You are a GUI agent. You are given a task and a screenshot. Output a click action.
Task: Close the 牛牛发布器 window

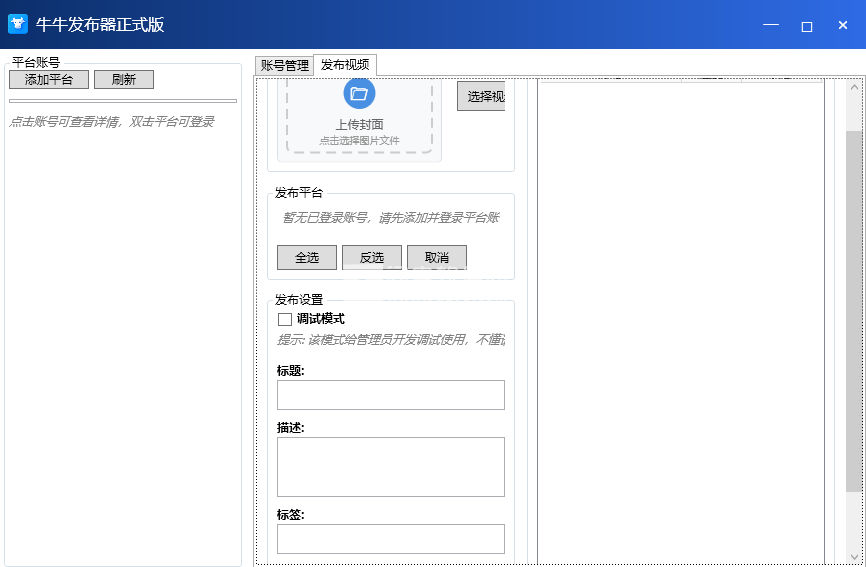tap(843, 25)
